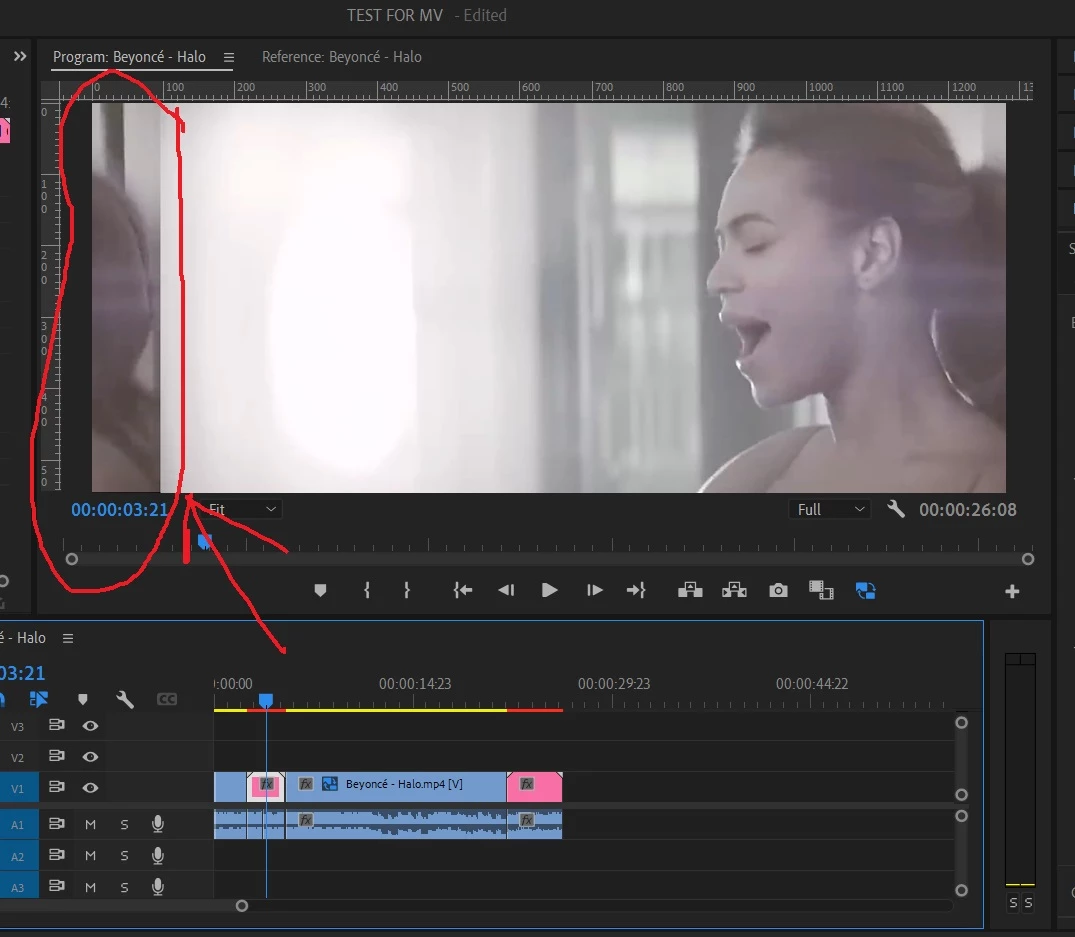Toggle sync lock on track A1
Viewport: 1075px width, 937px height.
56,823
